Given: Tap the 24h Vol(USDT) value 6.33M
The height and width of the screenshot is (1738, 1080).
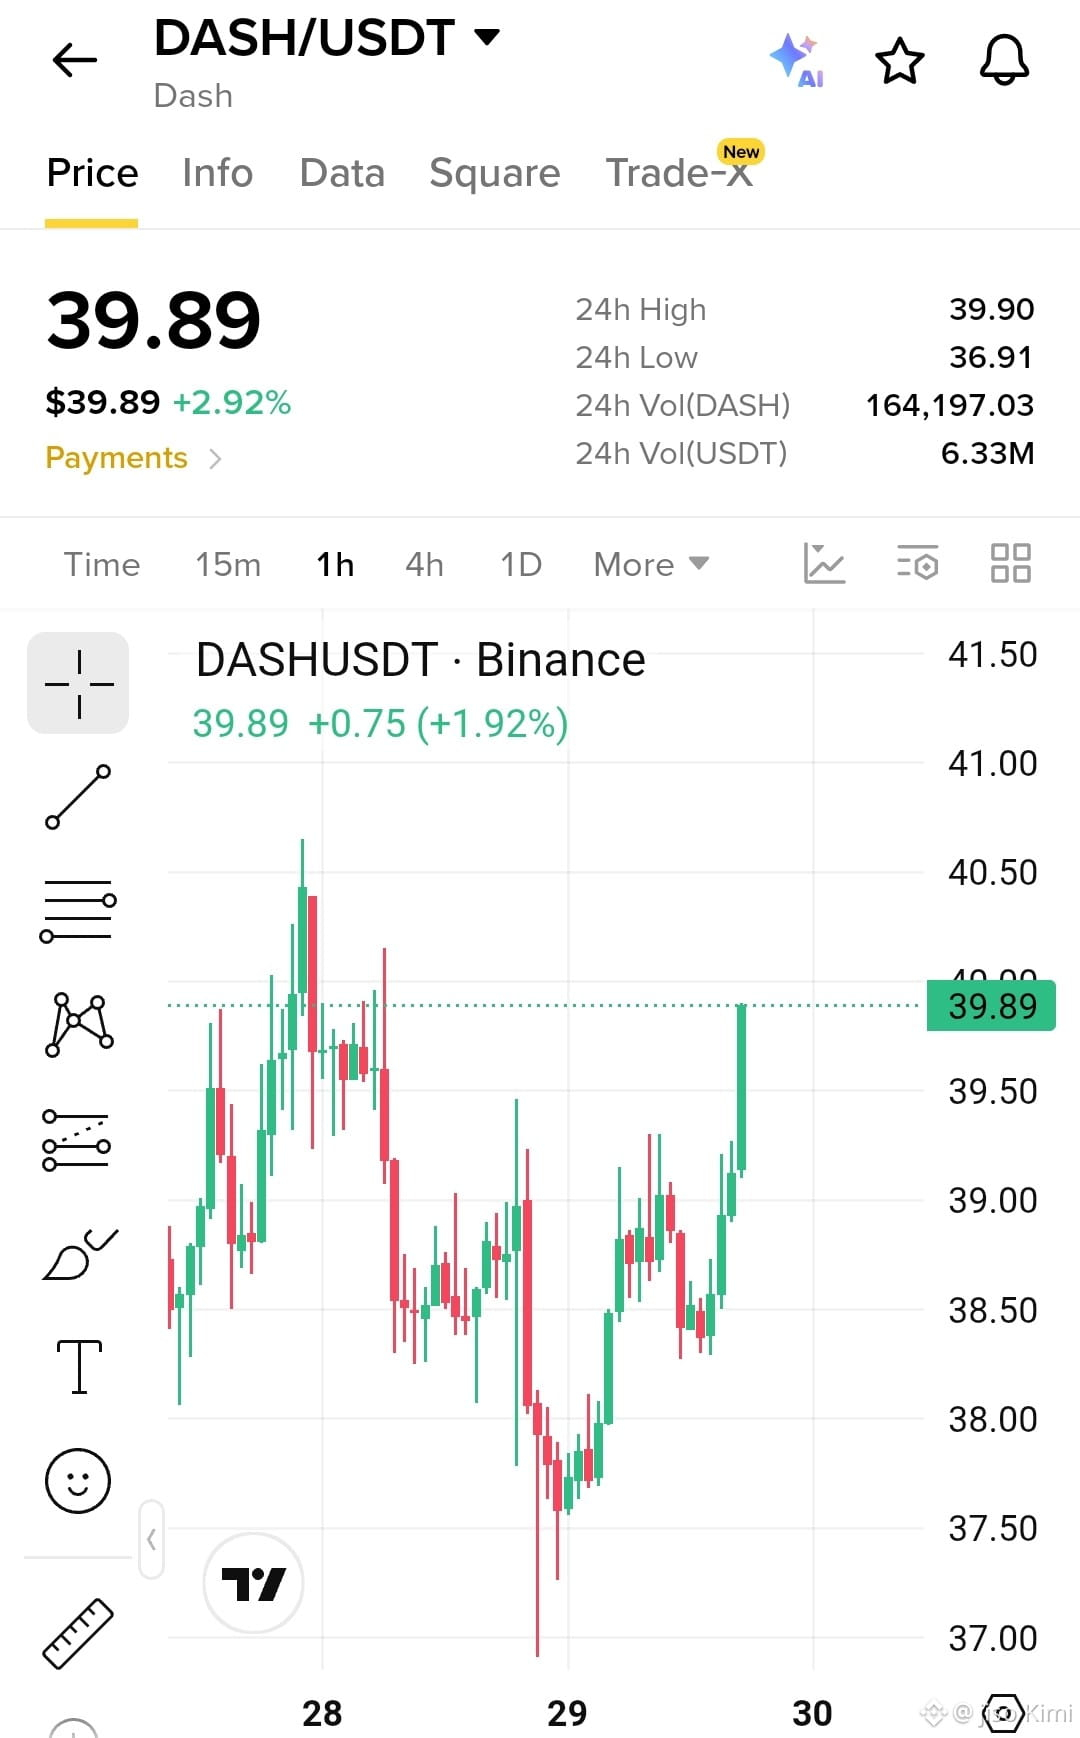Looking at the screenshot, I should pos(987,453).
